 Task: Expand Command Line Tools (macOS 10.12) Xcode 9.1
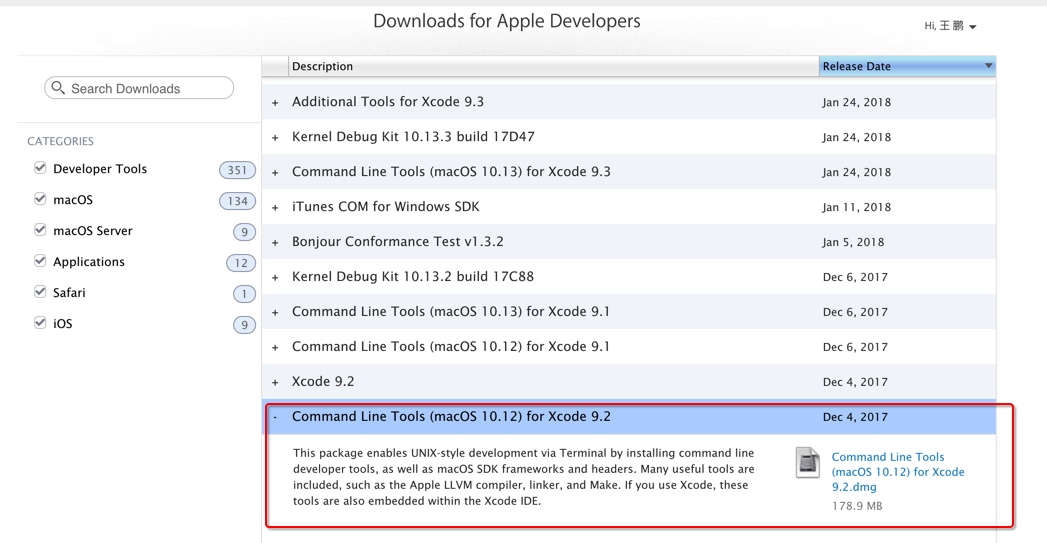(275, 347)
